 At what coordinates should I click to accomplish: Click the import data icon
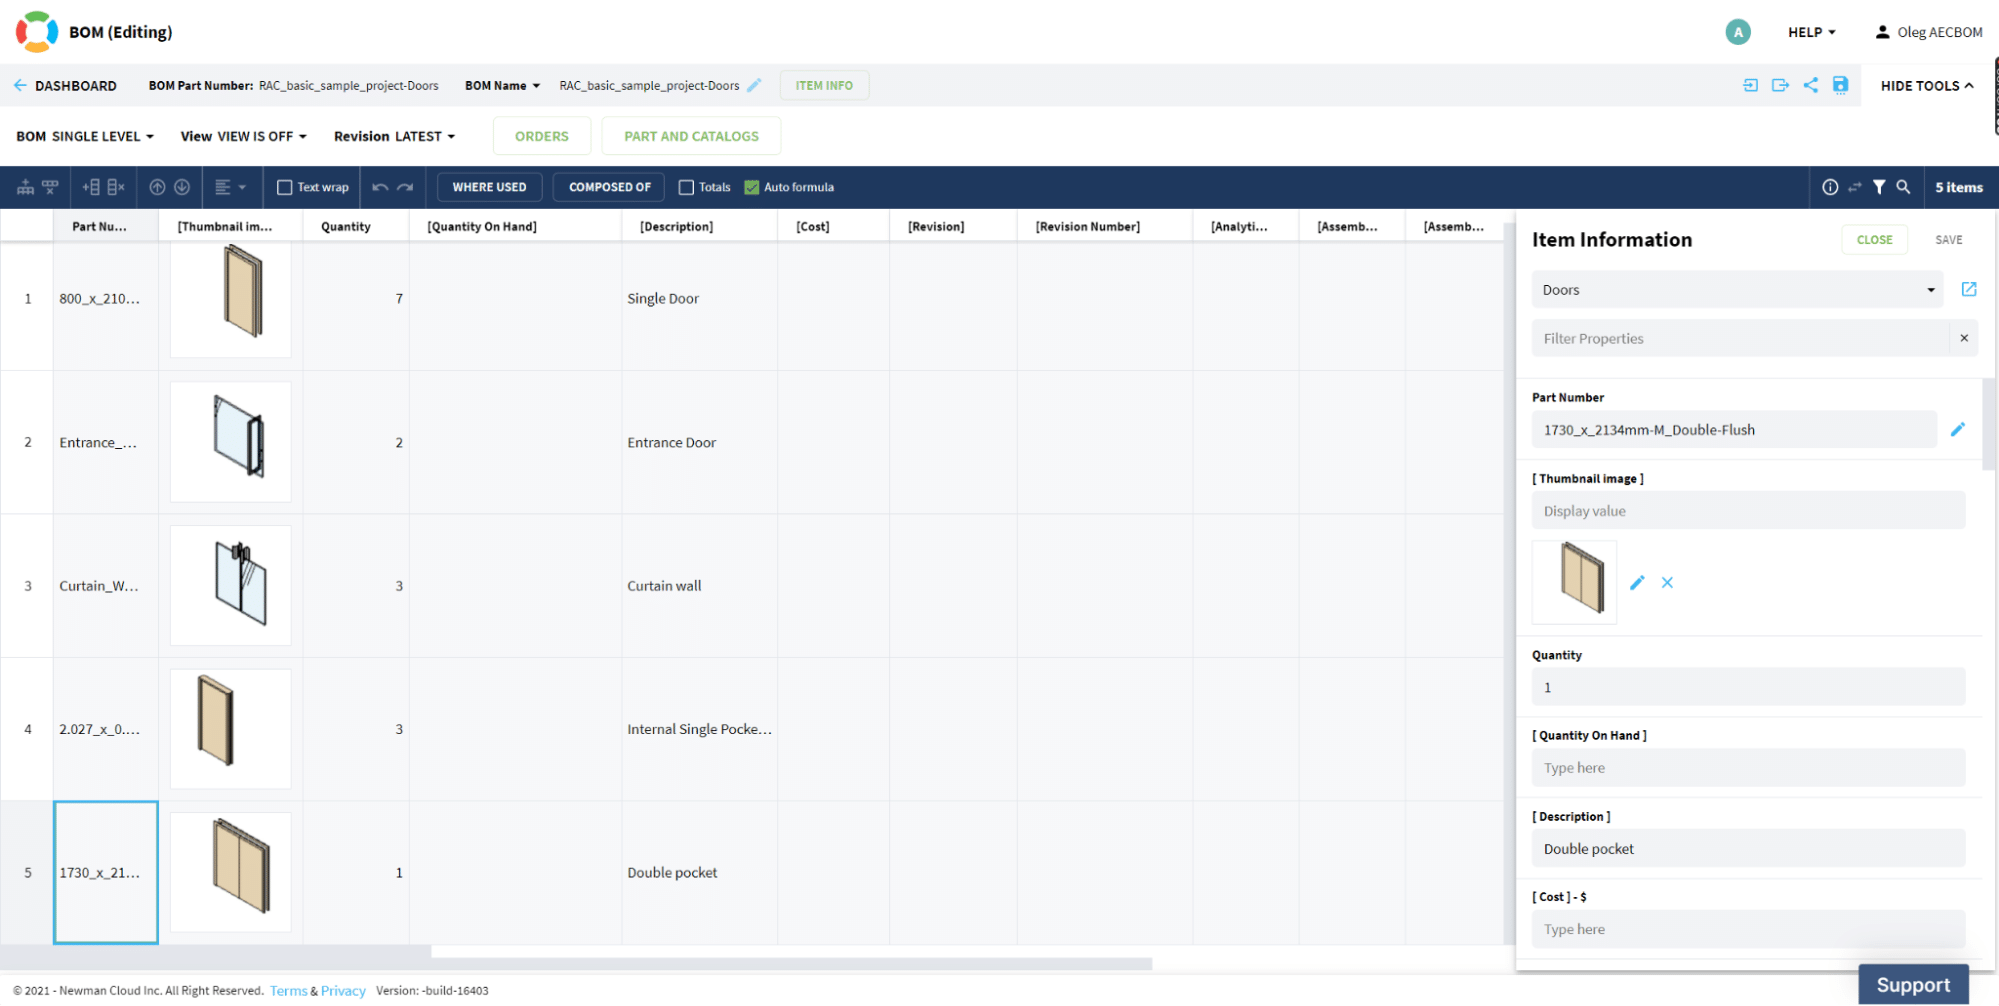[x=1750, y=85]
